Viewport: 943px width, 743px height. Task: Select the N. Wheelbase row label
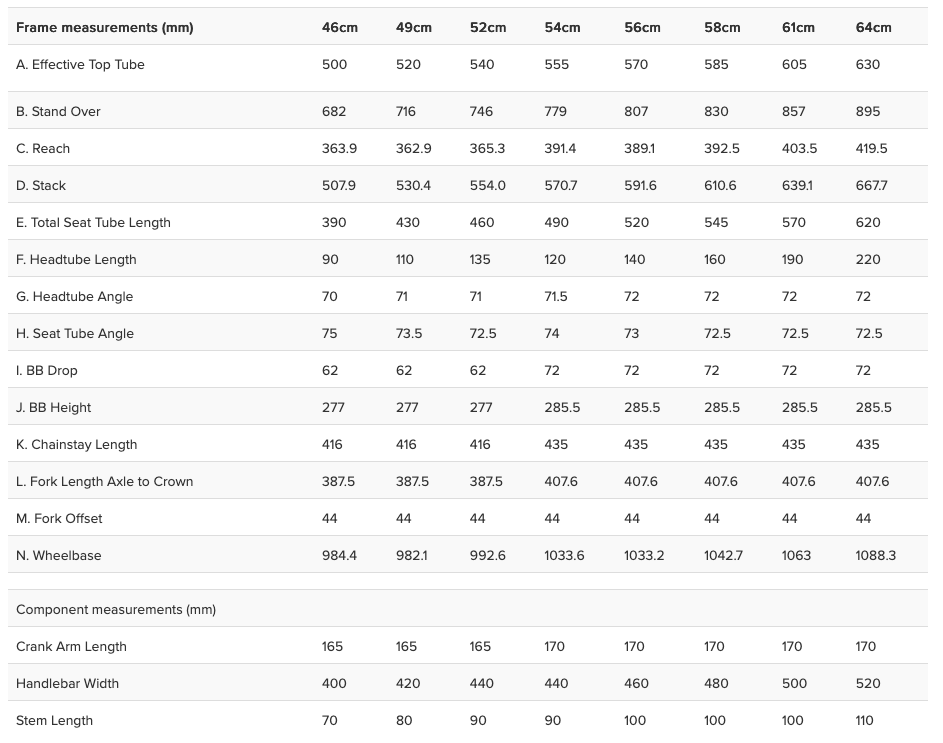(59, 555)
